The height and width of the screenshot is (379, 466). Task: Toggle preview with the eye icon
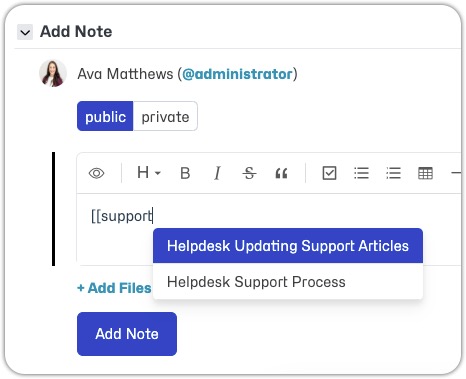[x=96, y=173]
